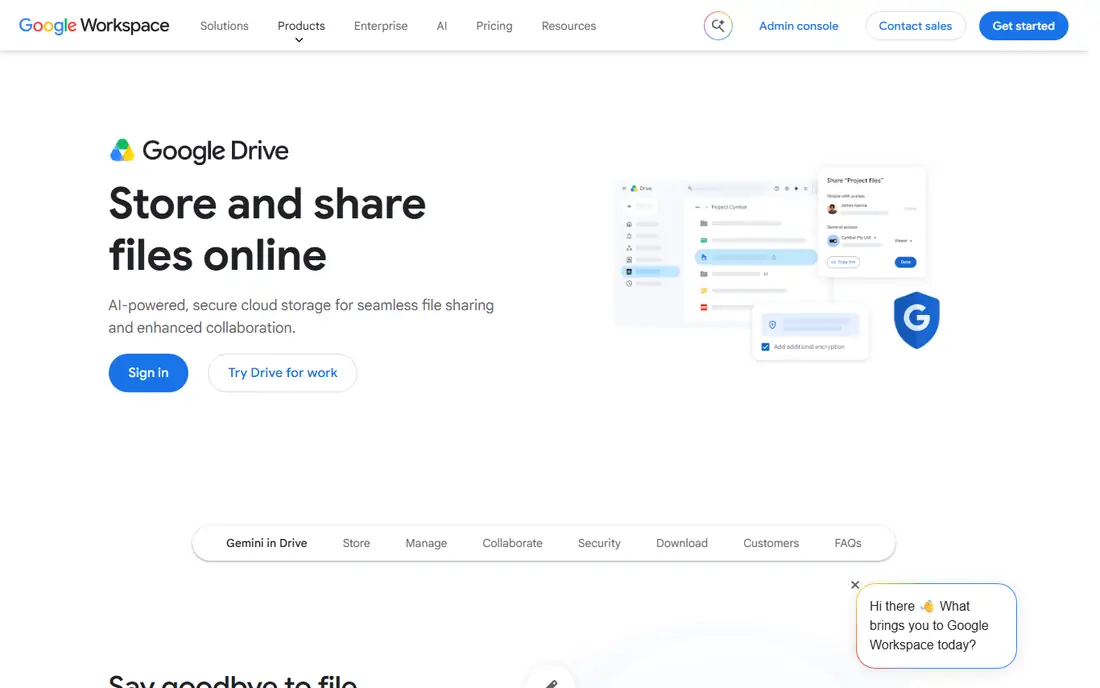
Task: Click the Contact sales button
Action: click(x=915, y=26)
